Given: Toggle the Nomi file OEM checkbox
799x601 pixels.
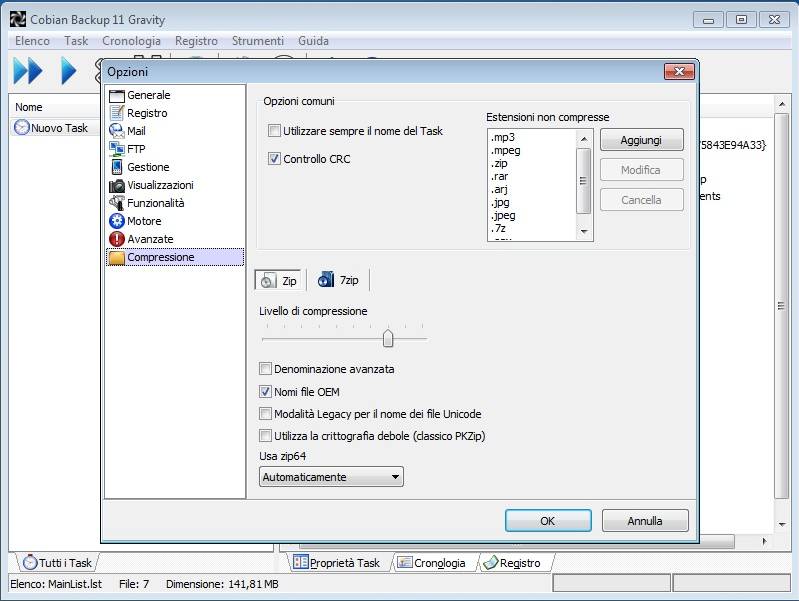Looking at the screenshot, I should pos(266,392).
